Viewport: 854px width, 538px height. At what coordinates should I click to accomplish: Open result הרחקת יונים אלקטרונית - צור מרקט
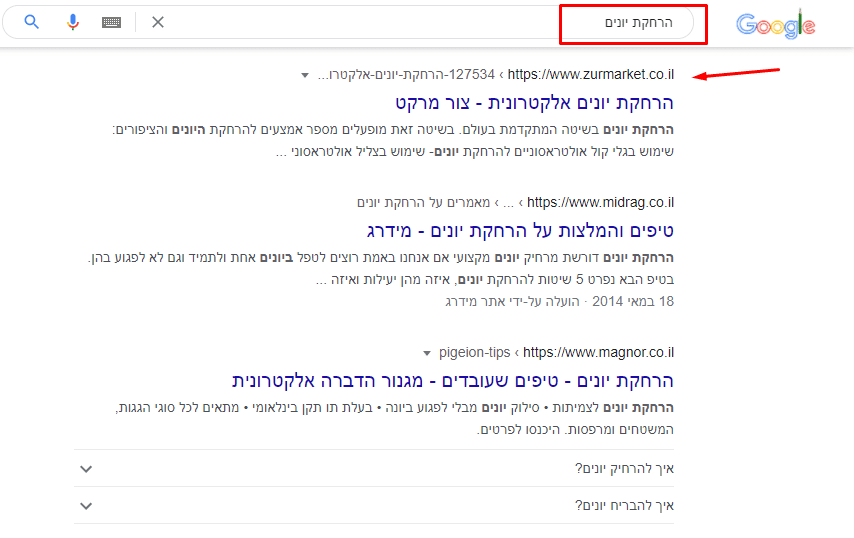tap(534, 102)
